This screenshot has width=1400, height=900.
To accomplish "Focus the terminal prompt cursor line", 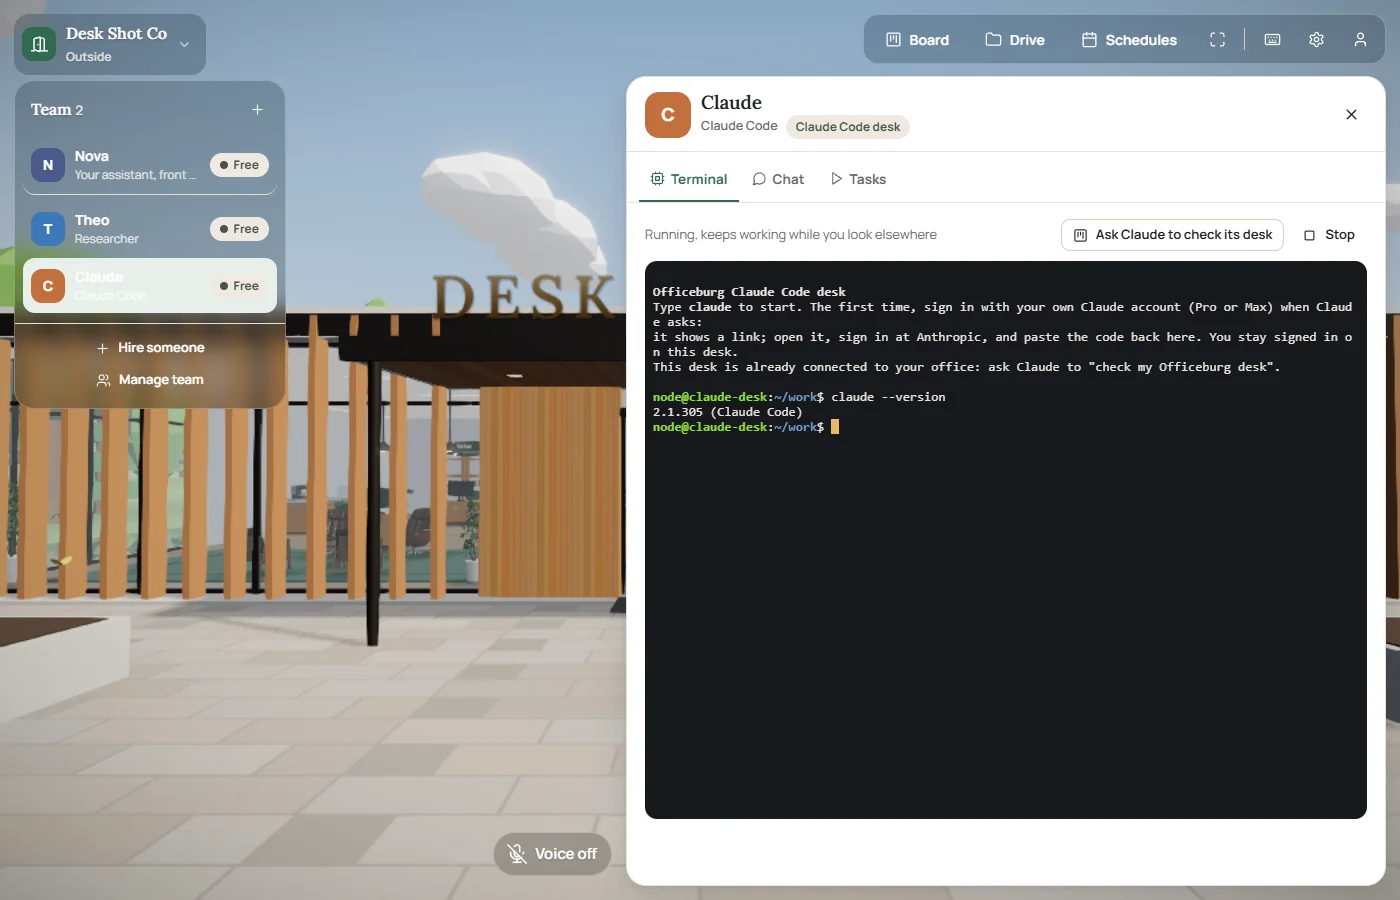I will tap(746, 427).
